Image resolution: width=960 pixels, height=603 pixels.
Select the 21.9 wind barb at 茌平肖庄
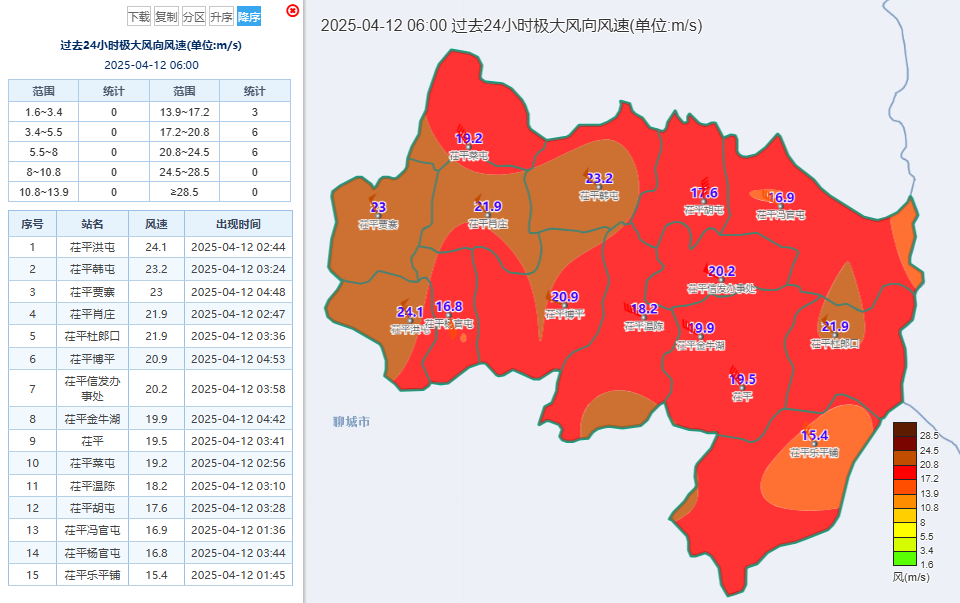[485, 205]
